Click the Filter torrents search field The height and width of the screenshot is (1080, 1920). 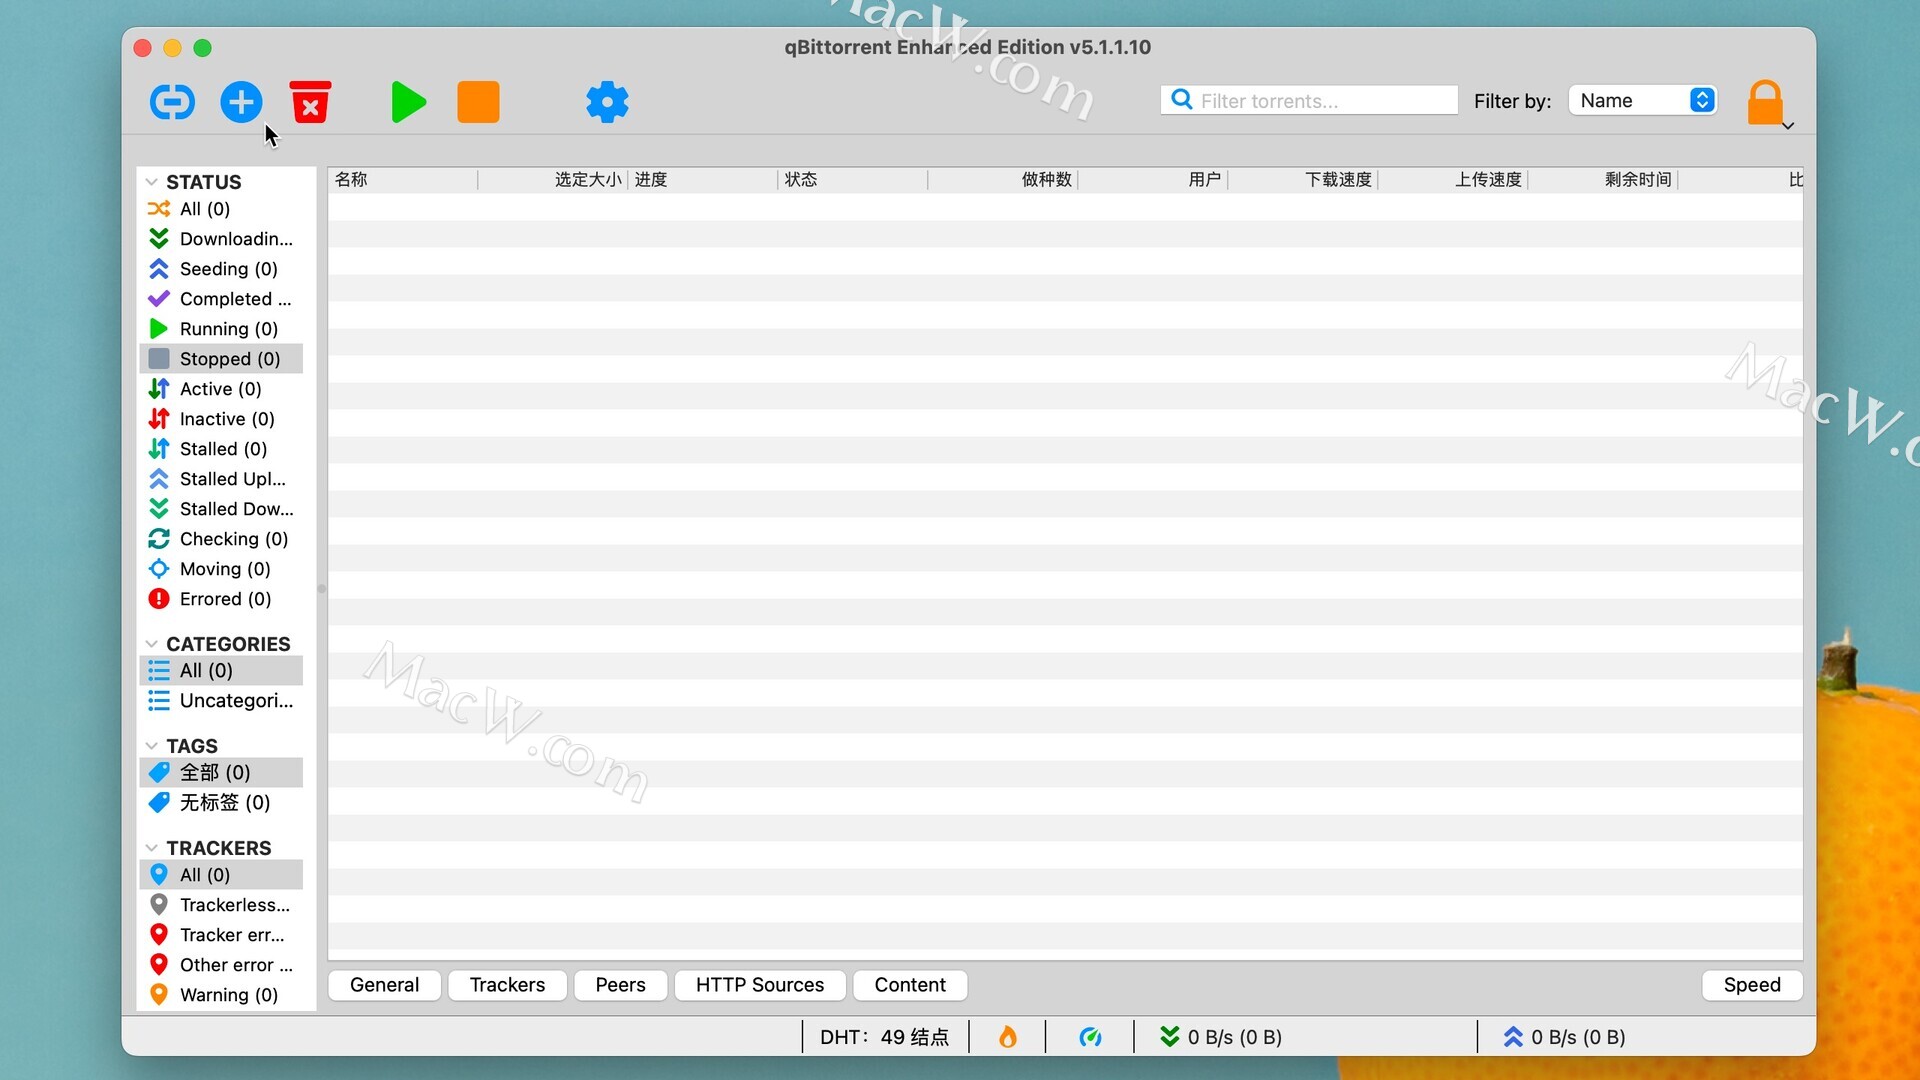(x=1309, y=100)
